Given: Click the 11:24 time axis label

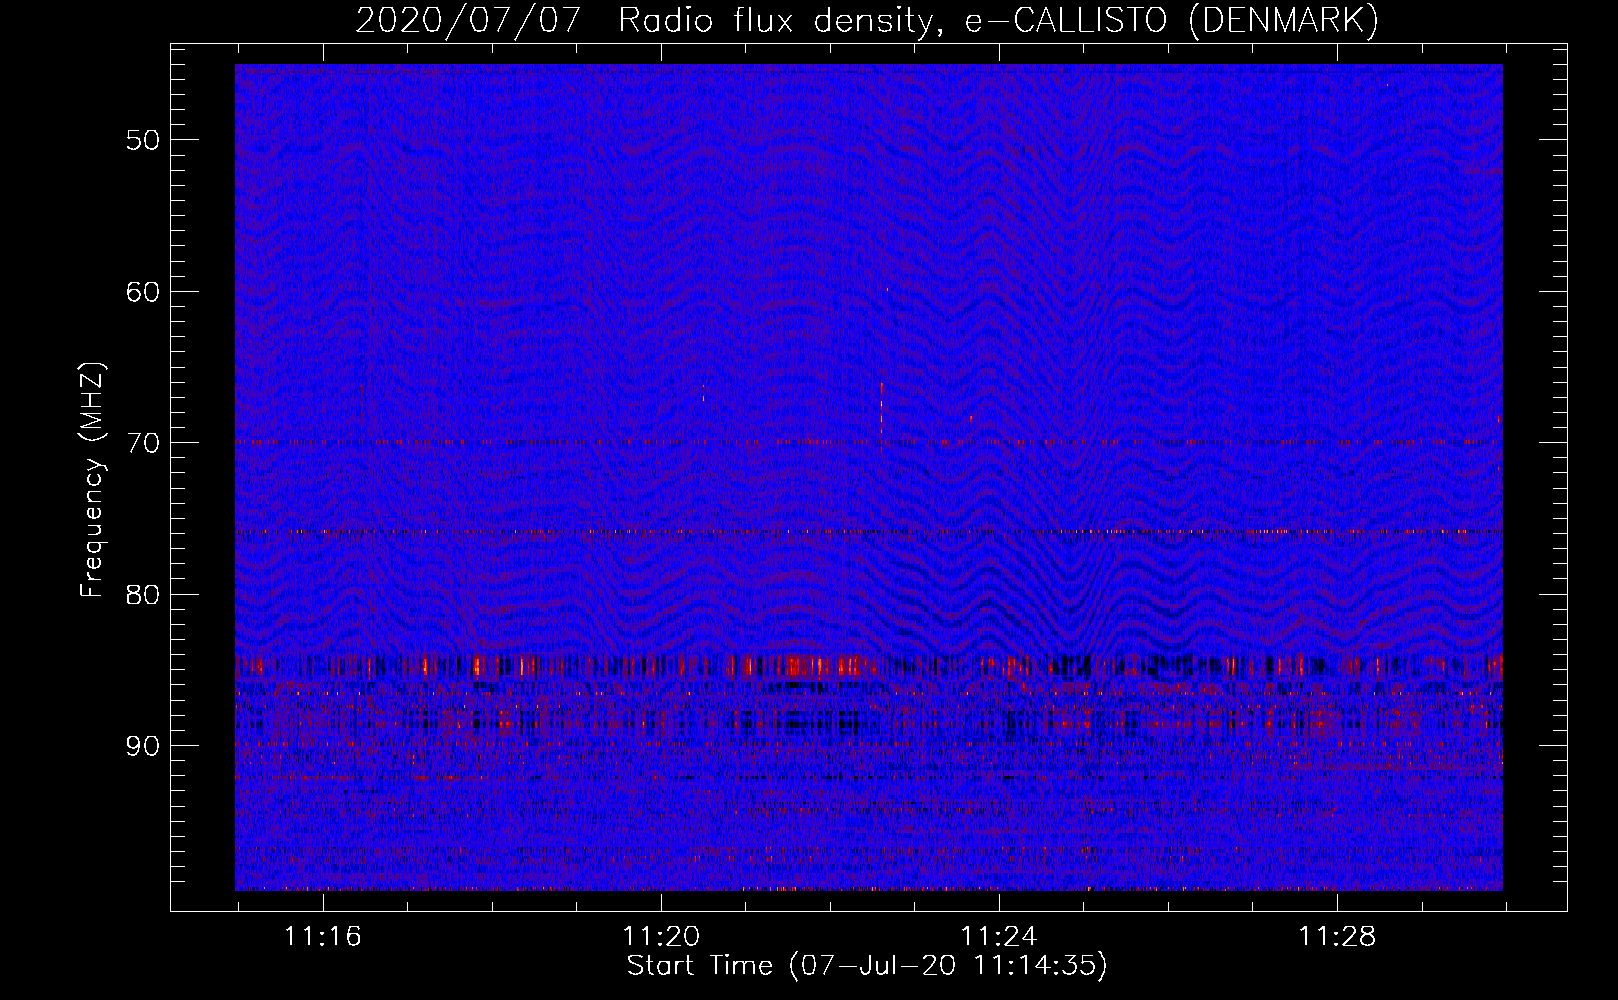Looking at the screenshot, I should pos(999,937).
